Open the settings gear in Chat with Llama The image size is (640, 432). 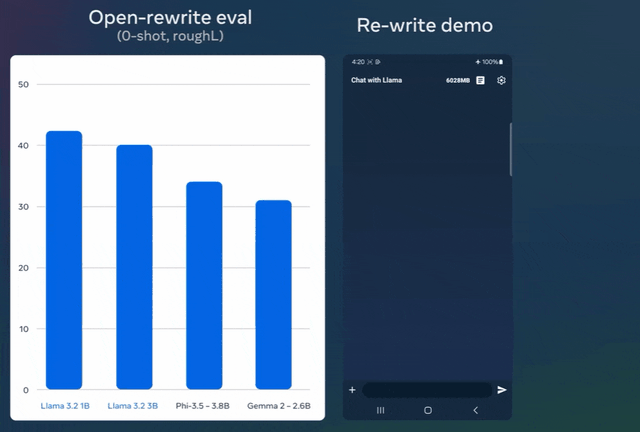pyautogui.click(x=501, y=80)
